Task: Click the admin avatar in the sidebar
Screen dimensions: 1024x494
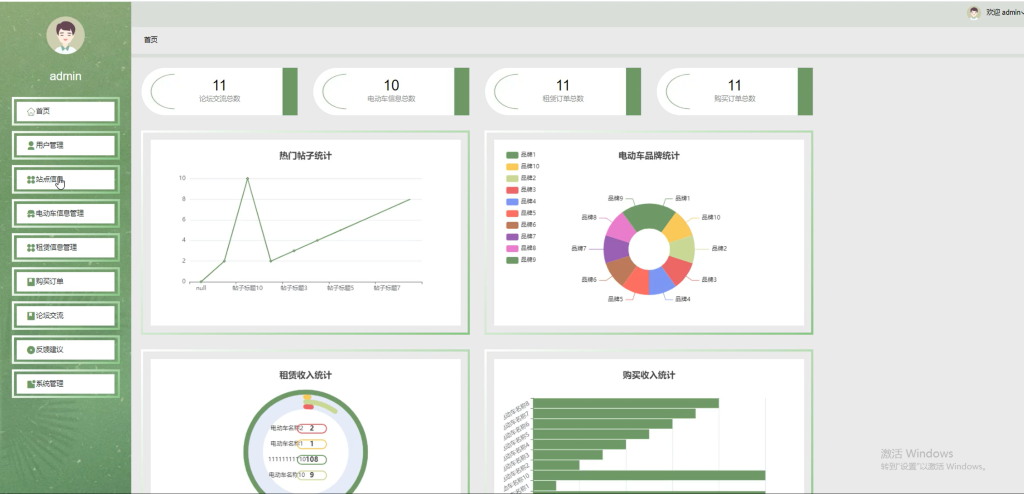Action: click(65, 35)
